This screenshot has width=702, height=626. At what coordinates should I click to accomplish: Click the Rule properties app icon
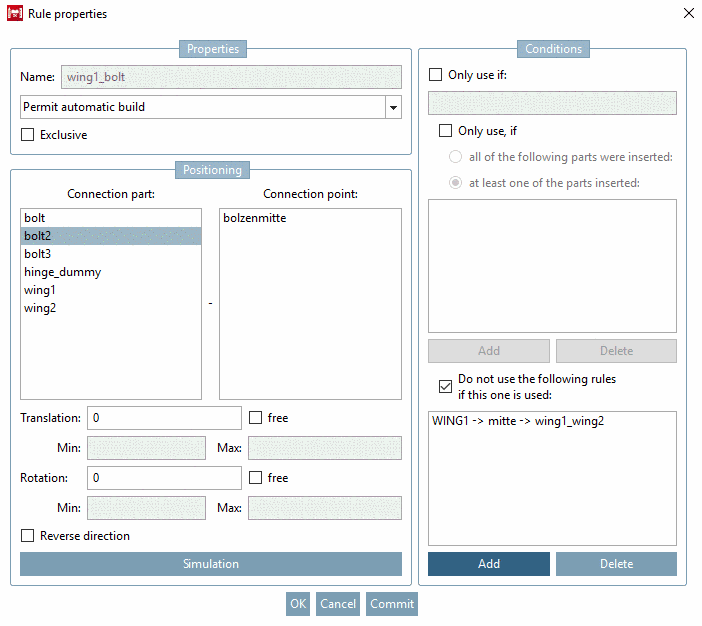(x=16, y=14)
